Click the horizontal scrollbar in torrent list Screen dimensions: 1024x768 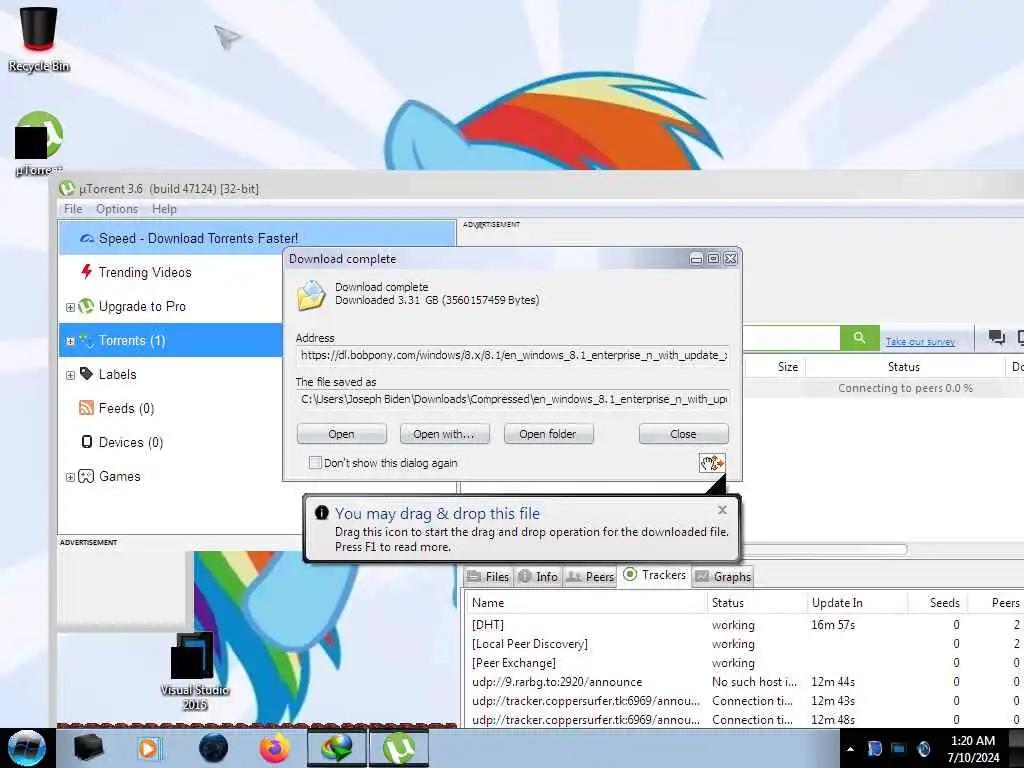(x=824, y=549)
